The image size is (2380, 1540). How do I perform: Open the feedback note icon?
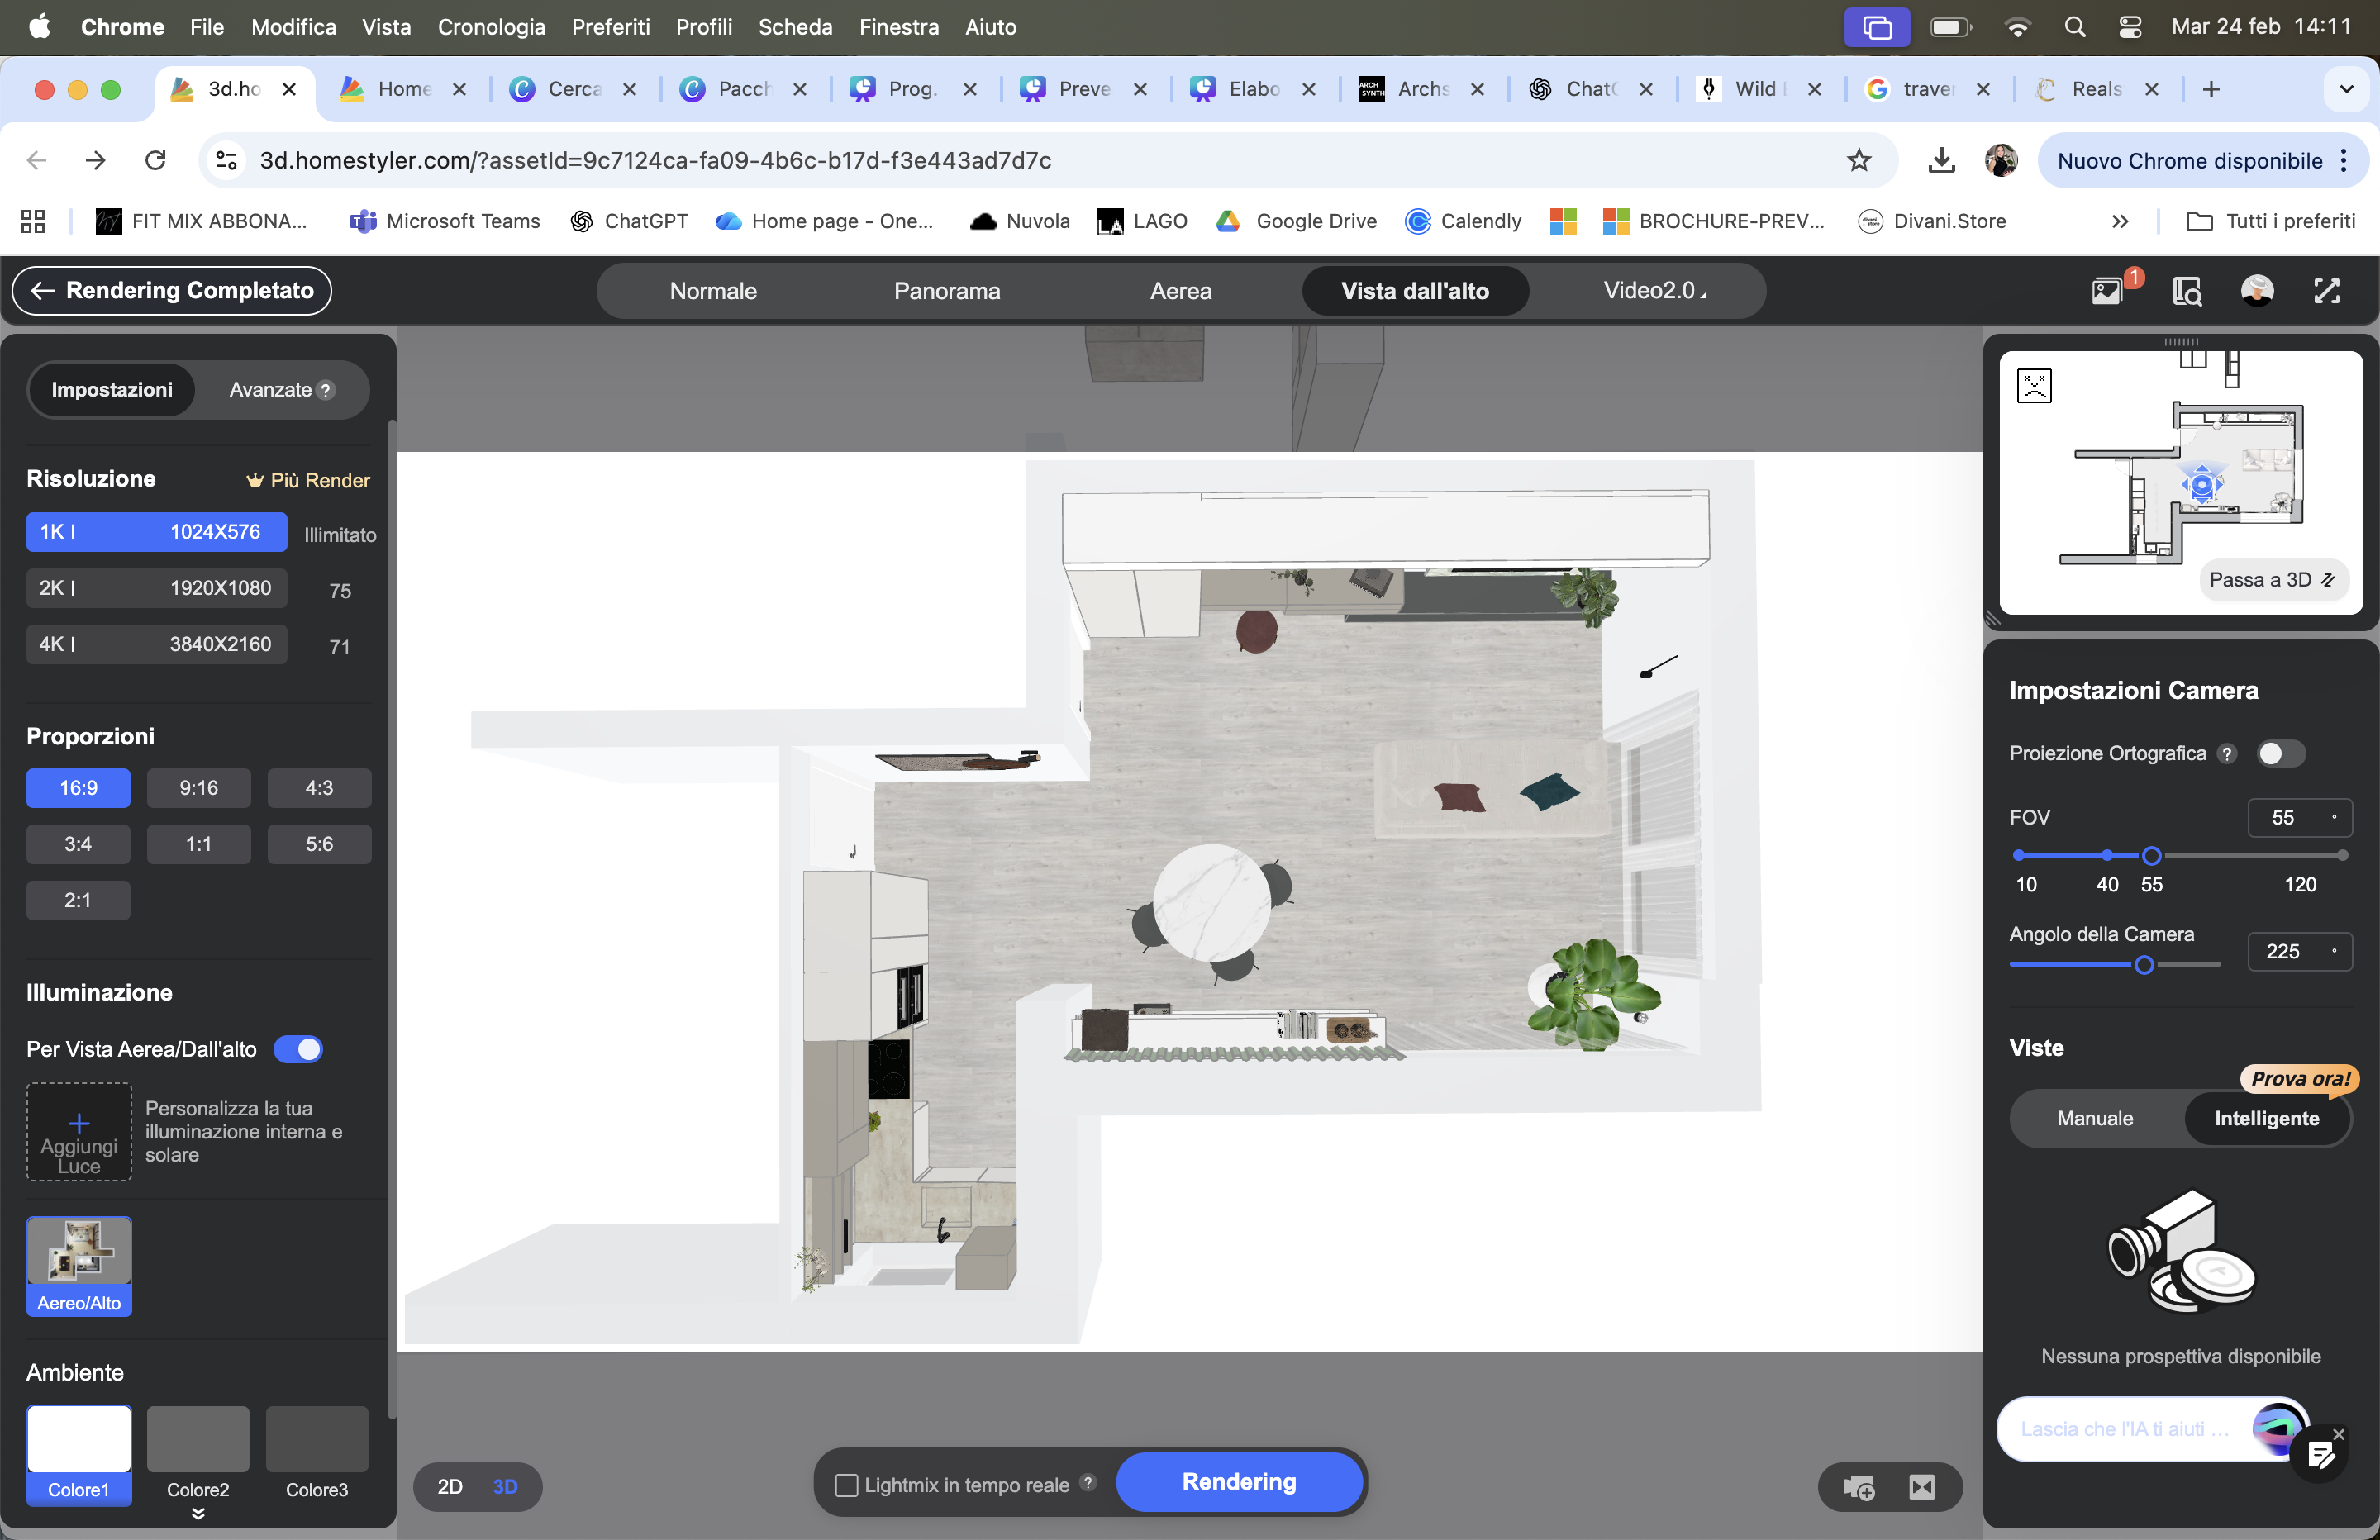(2321, 1455)
